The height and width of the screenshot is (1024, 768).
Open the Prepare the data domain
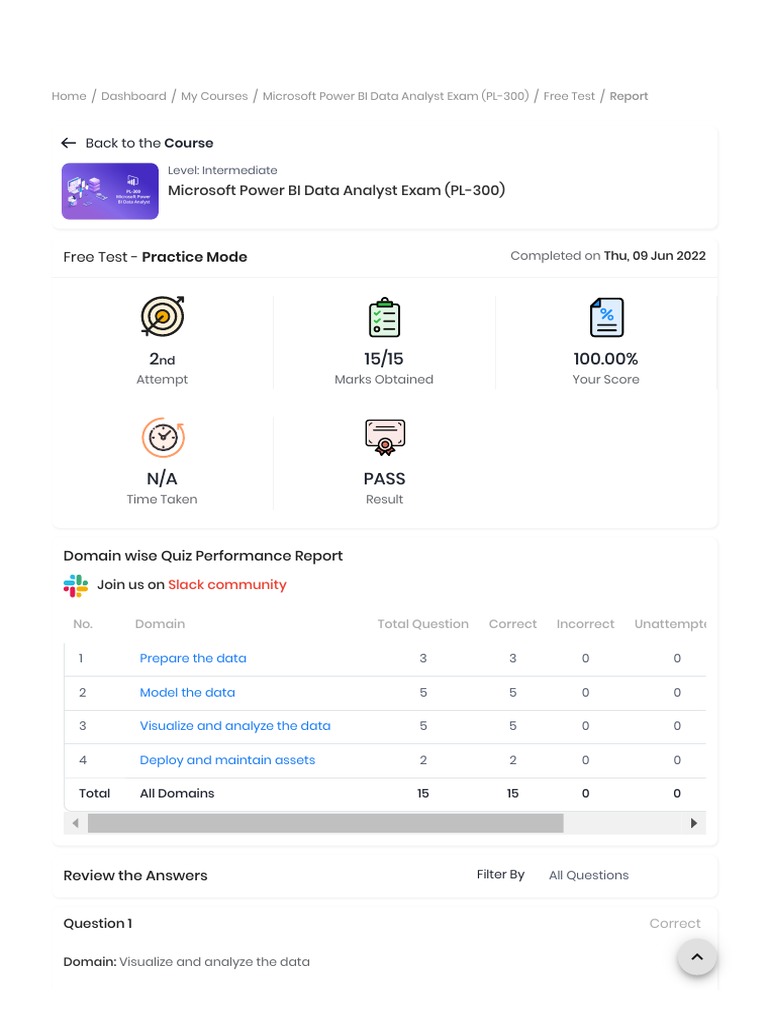(193, 658)
